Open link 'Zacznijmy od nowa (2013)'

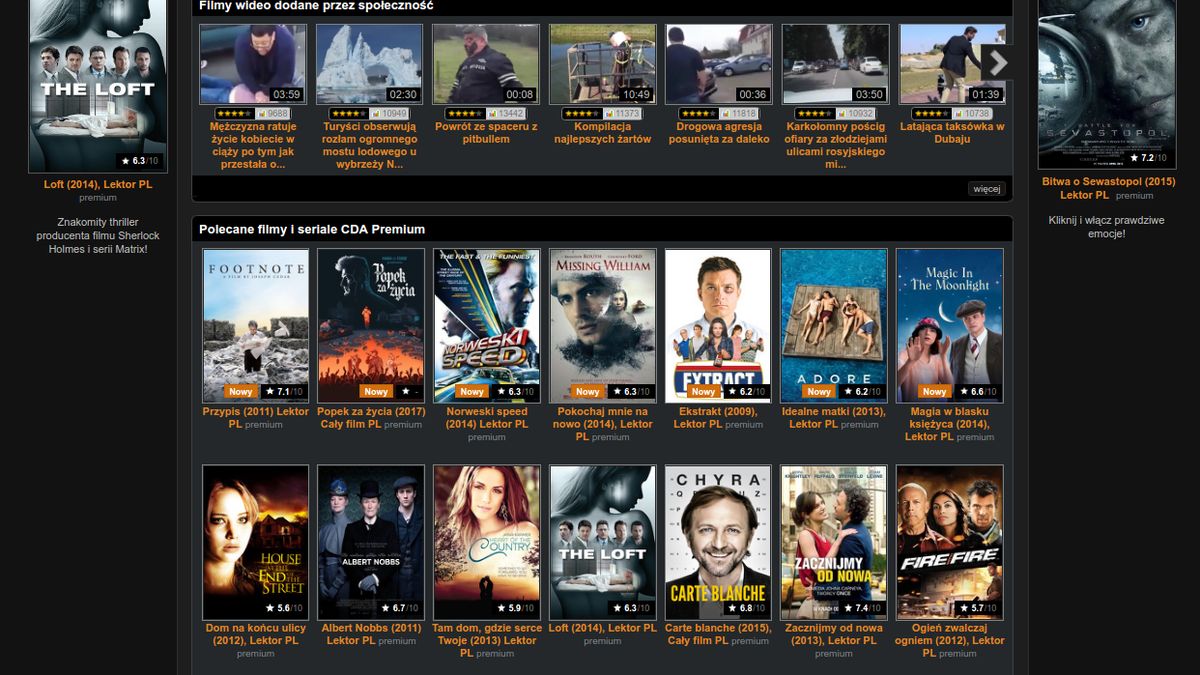click(x=834, y=634)
